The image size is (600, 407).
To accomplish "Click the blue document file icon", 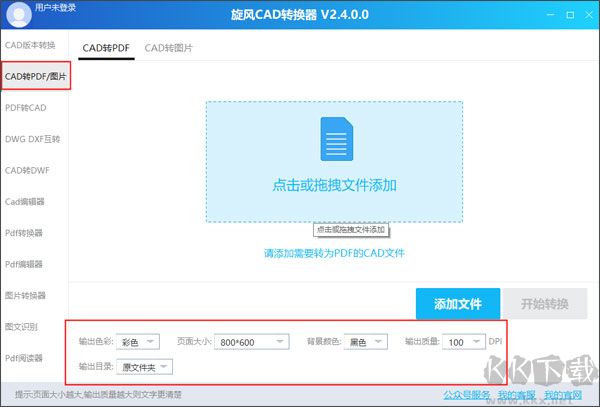I will [x=337, y=139].
